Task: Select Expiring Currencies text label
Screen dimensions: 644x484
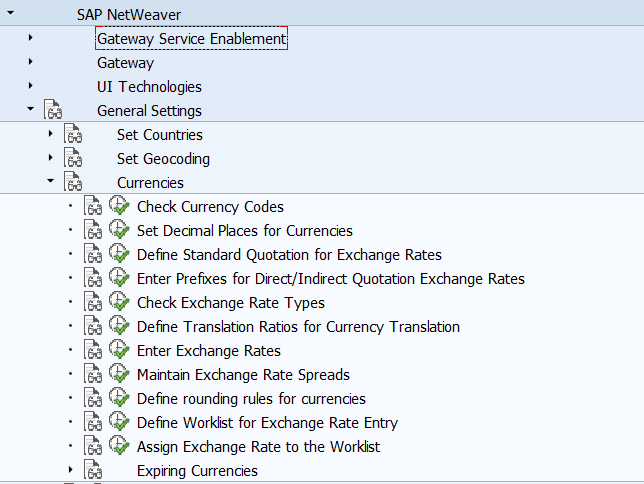Action: click(x=197, y=471)
